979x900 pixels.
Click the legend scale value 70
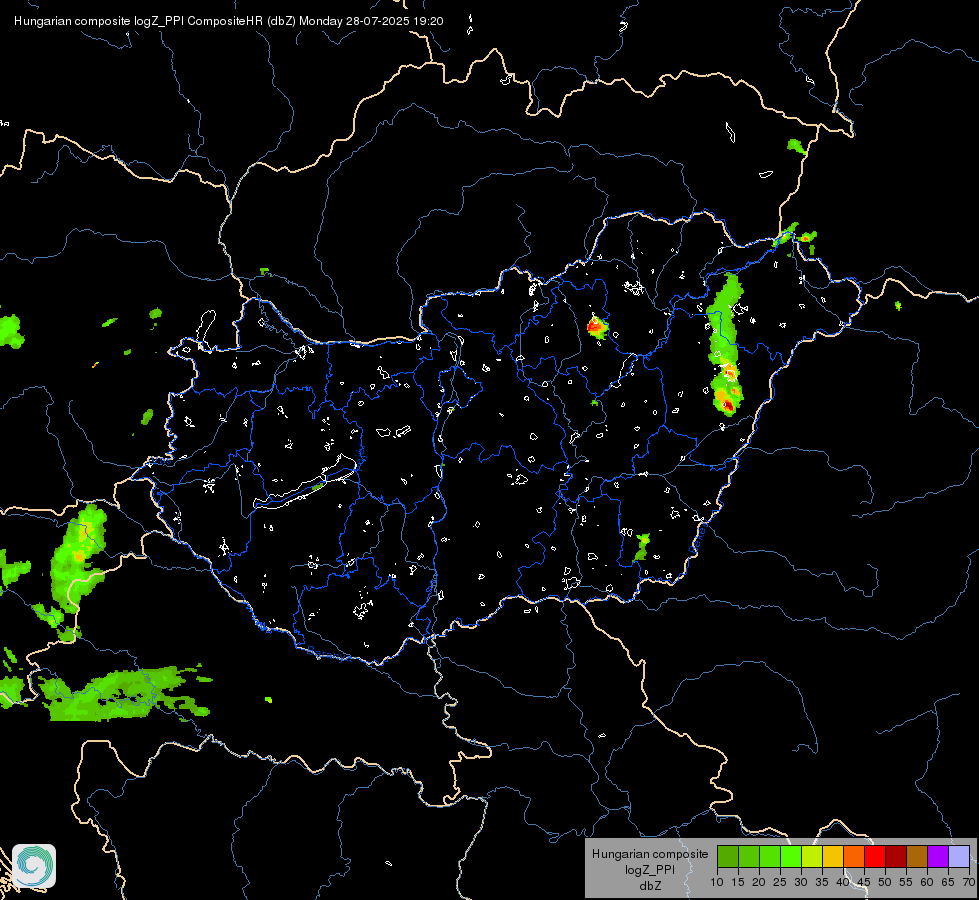pyautogui.click(x=968, y=883)
